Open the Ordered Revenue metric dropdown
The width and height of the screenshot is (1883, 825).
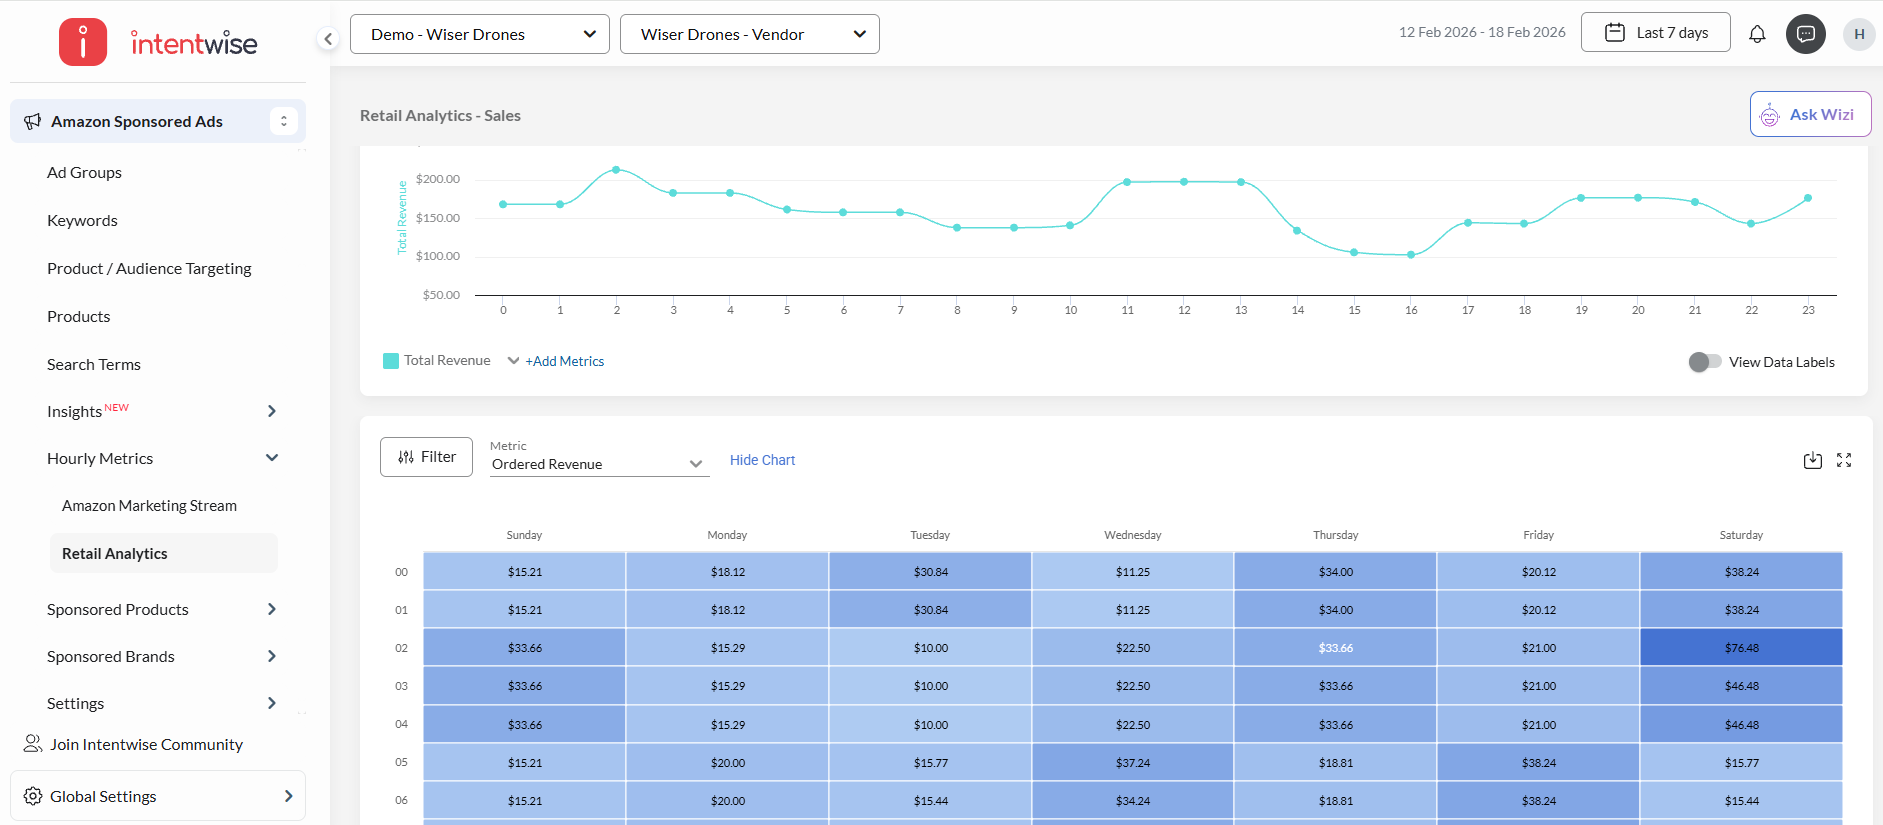click(x=598, y=464)
